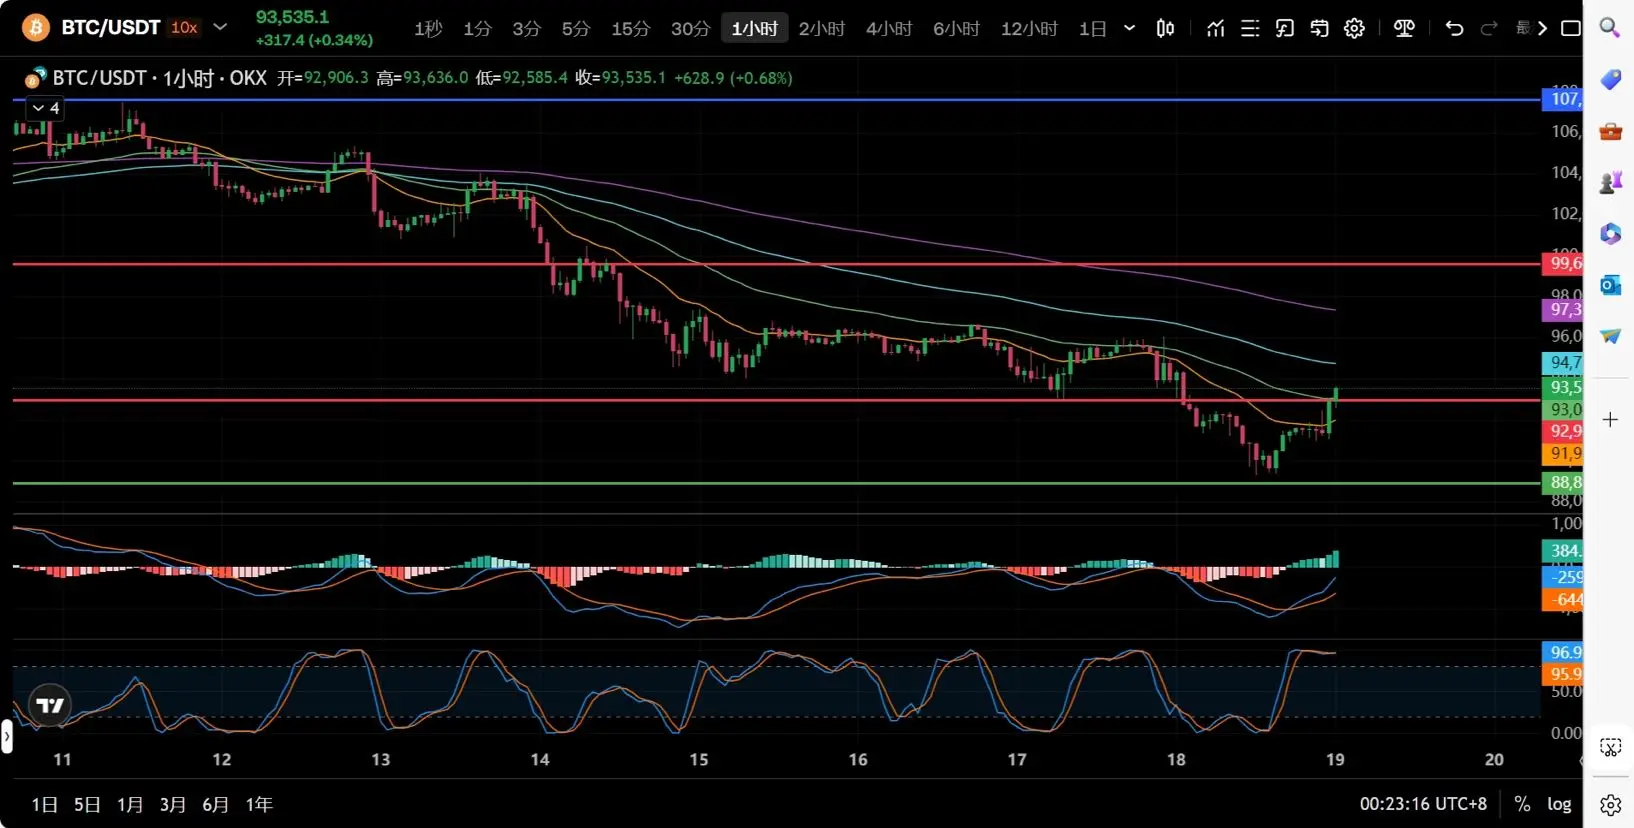Open the indicators panel icon
Screen dimensions: 1634x828
click(x=1215, y=28)
